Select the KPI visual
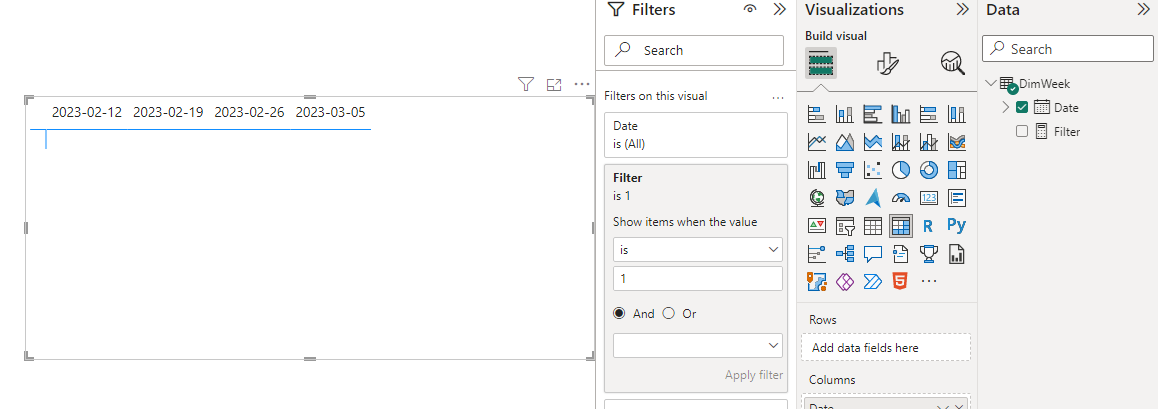The image size is (1158, 409). pyautogui.click(x=816, y=226)
